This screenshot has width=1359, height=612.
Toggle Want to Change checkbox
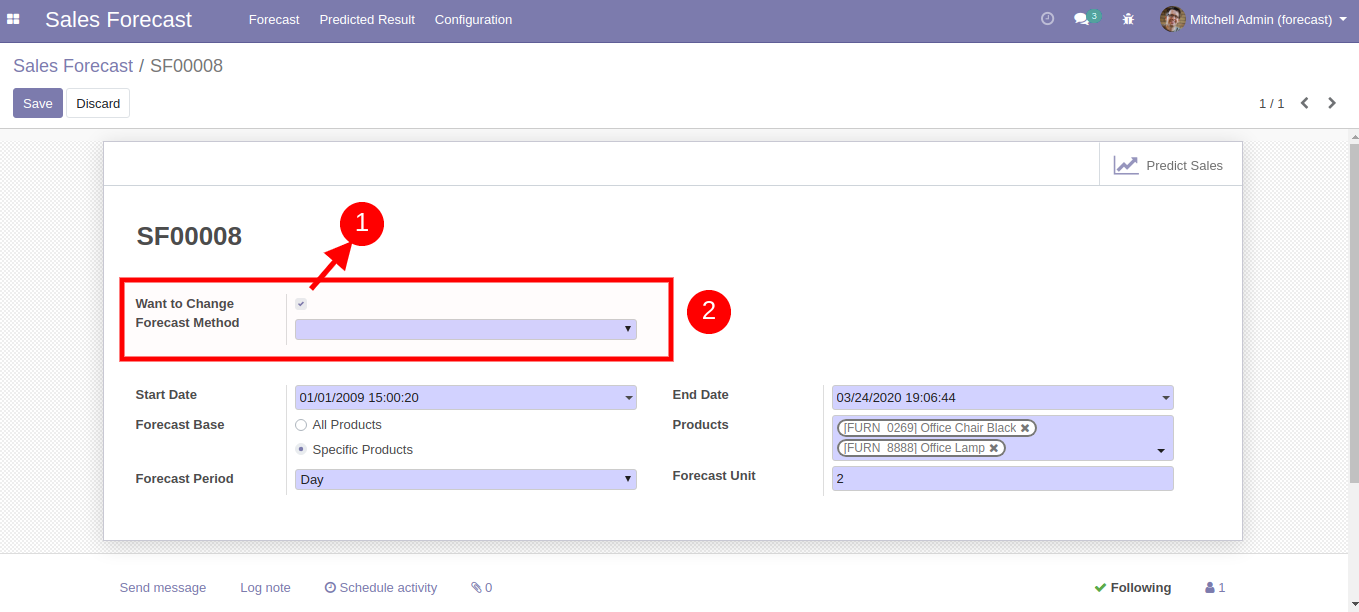click(x=301, y=304)
